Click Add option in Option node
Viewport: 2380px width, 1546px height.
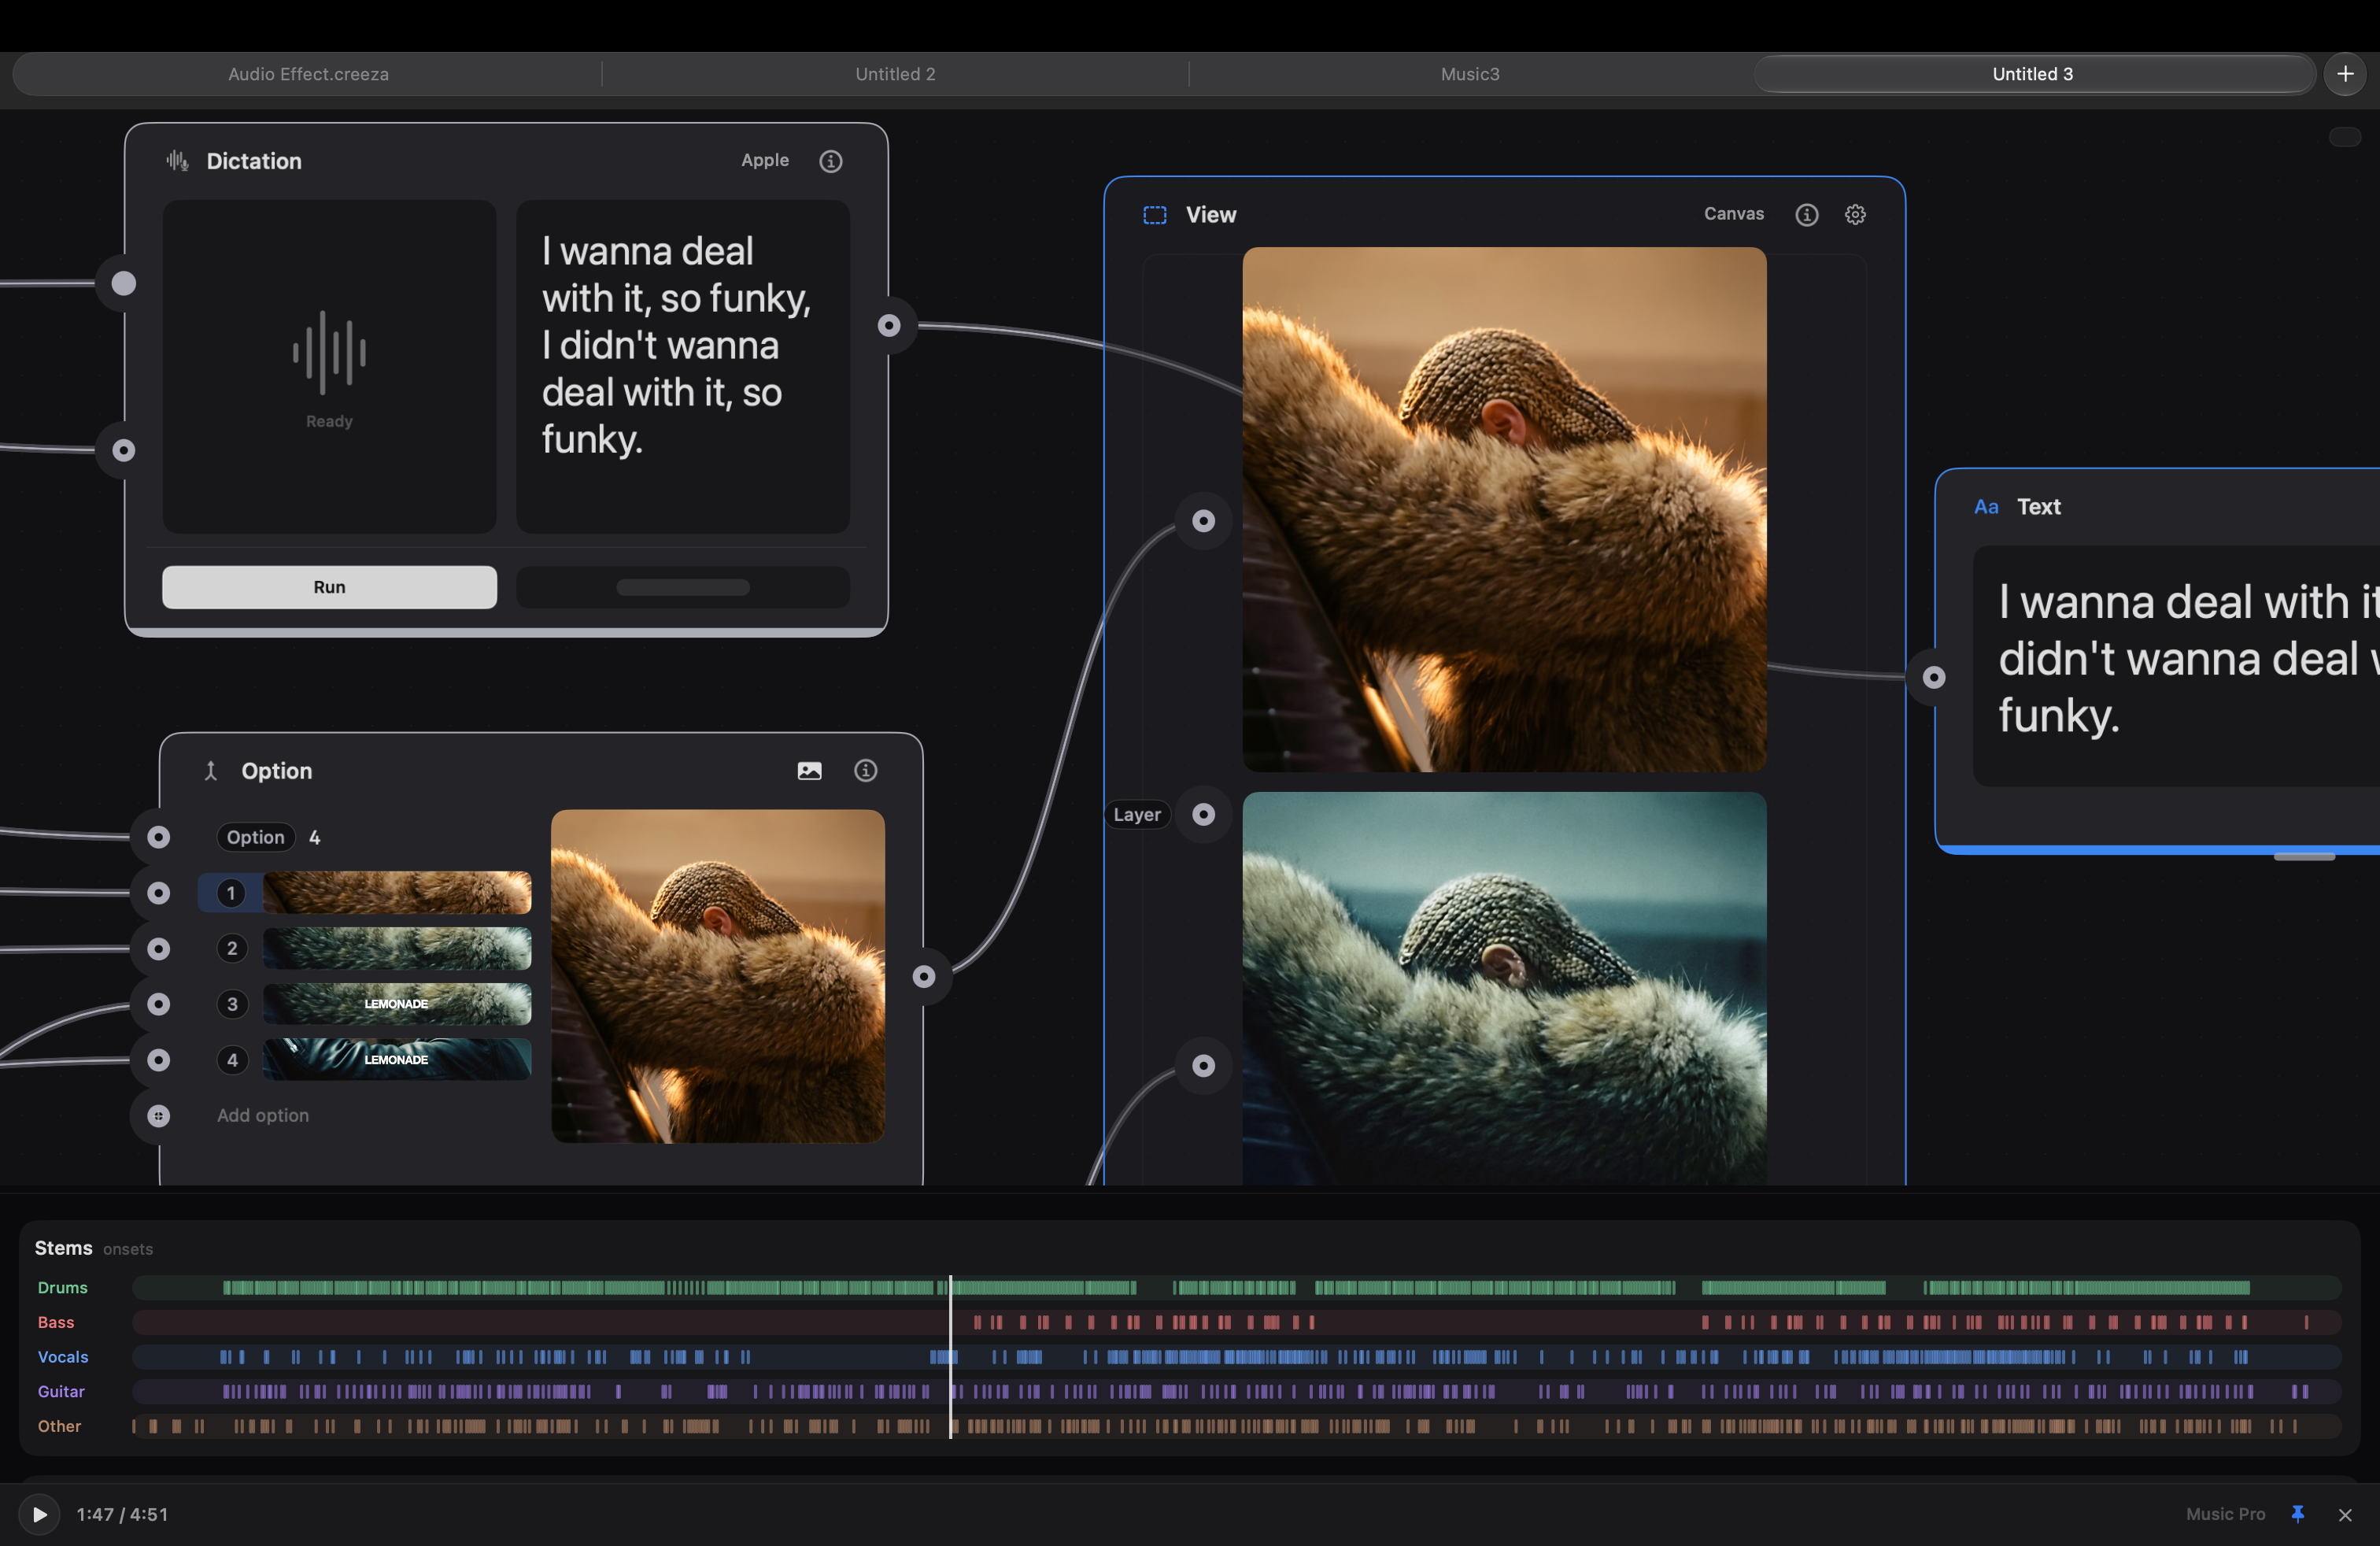click(263, 1116)
